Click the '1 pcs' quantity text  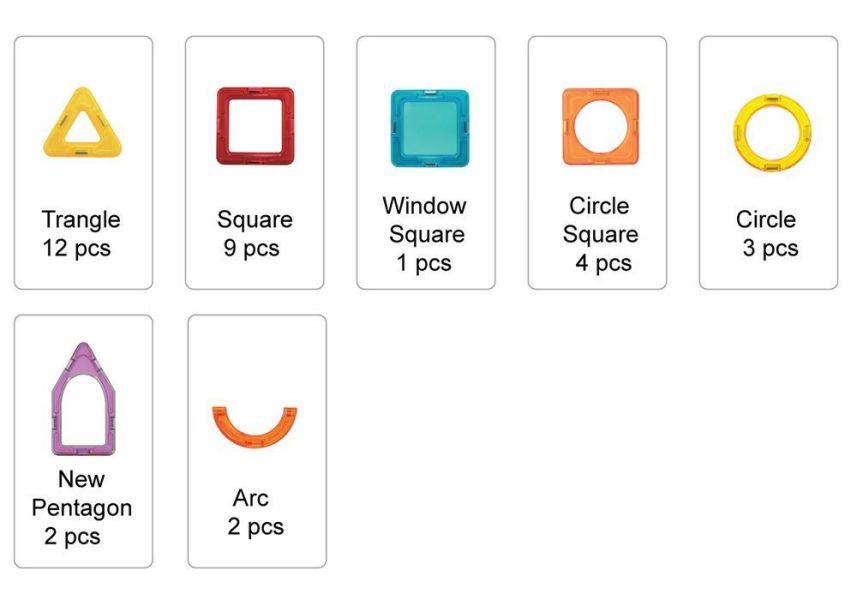[x=424, y=263]
